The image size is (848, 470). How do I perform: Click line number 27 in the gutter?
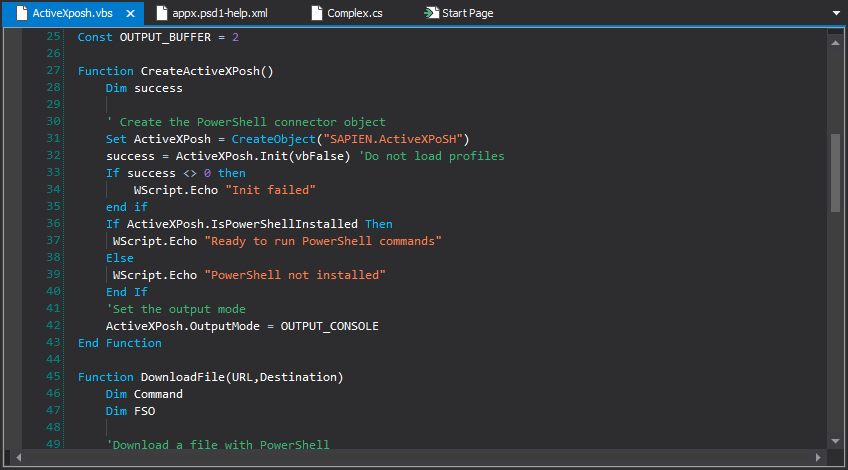pyautogui.click(x=53, y=70)
